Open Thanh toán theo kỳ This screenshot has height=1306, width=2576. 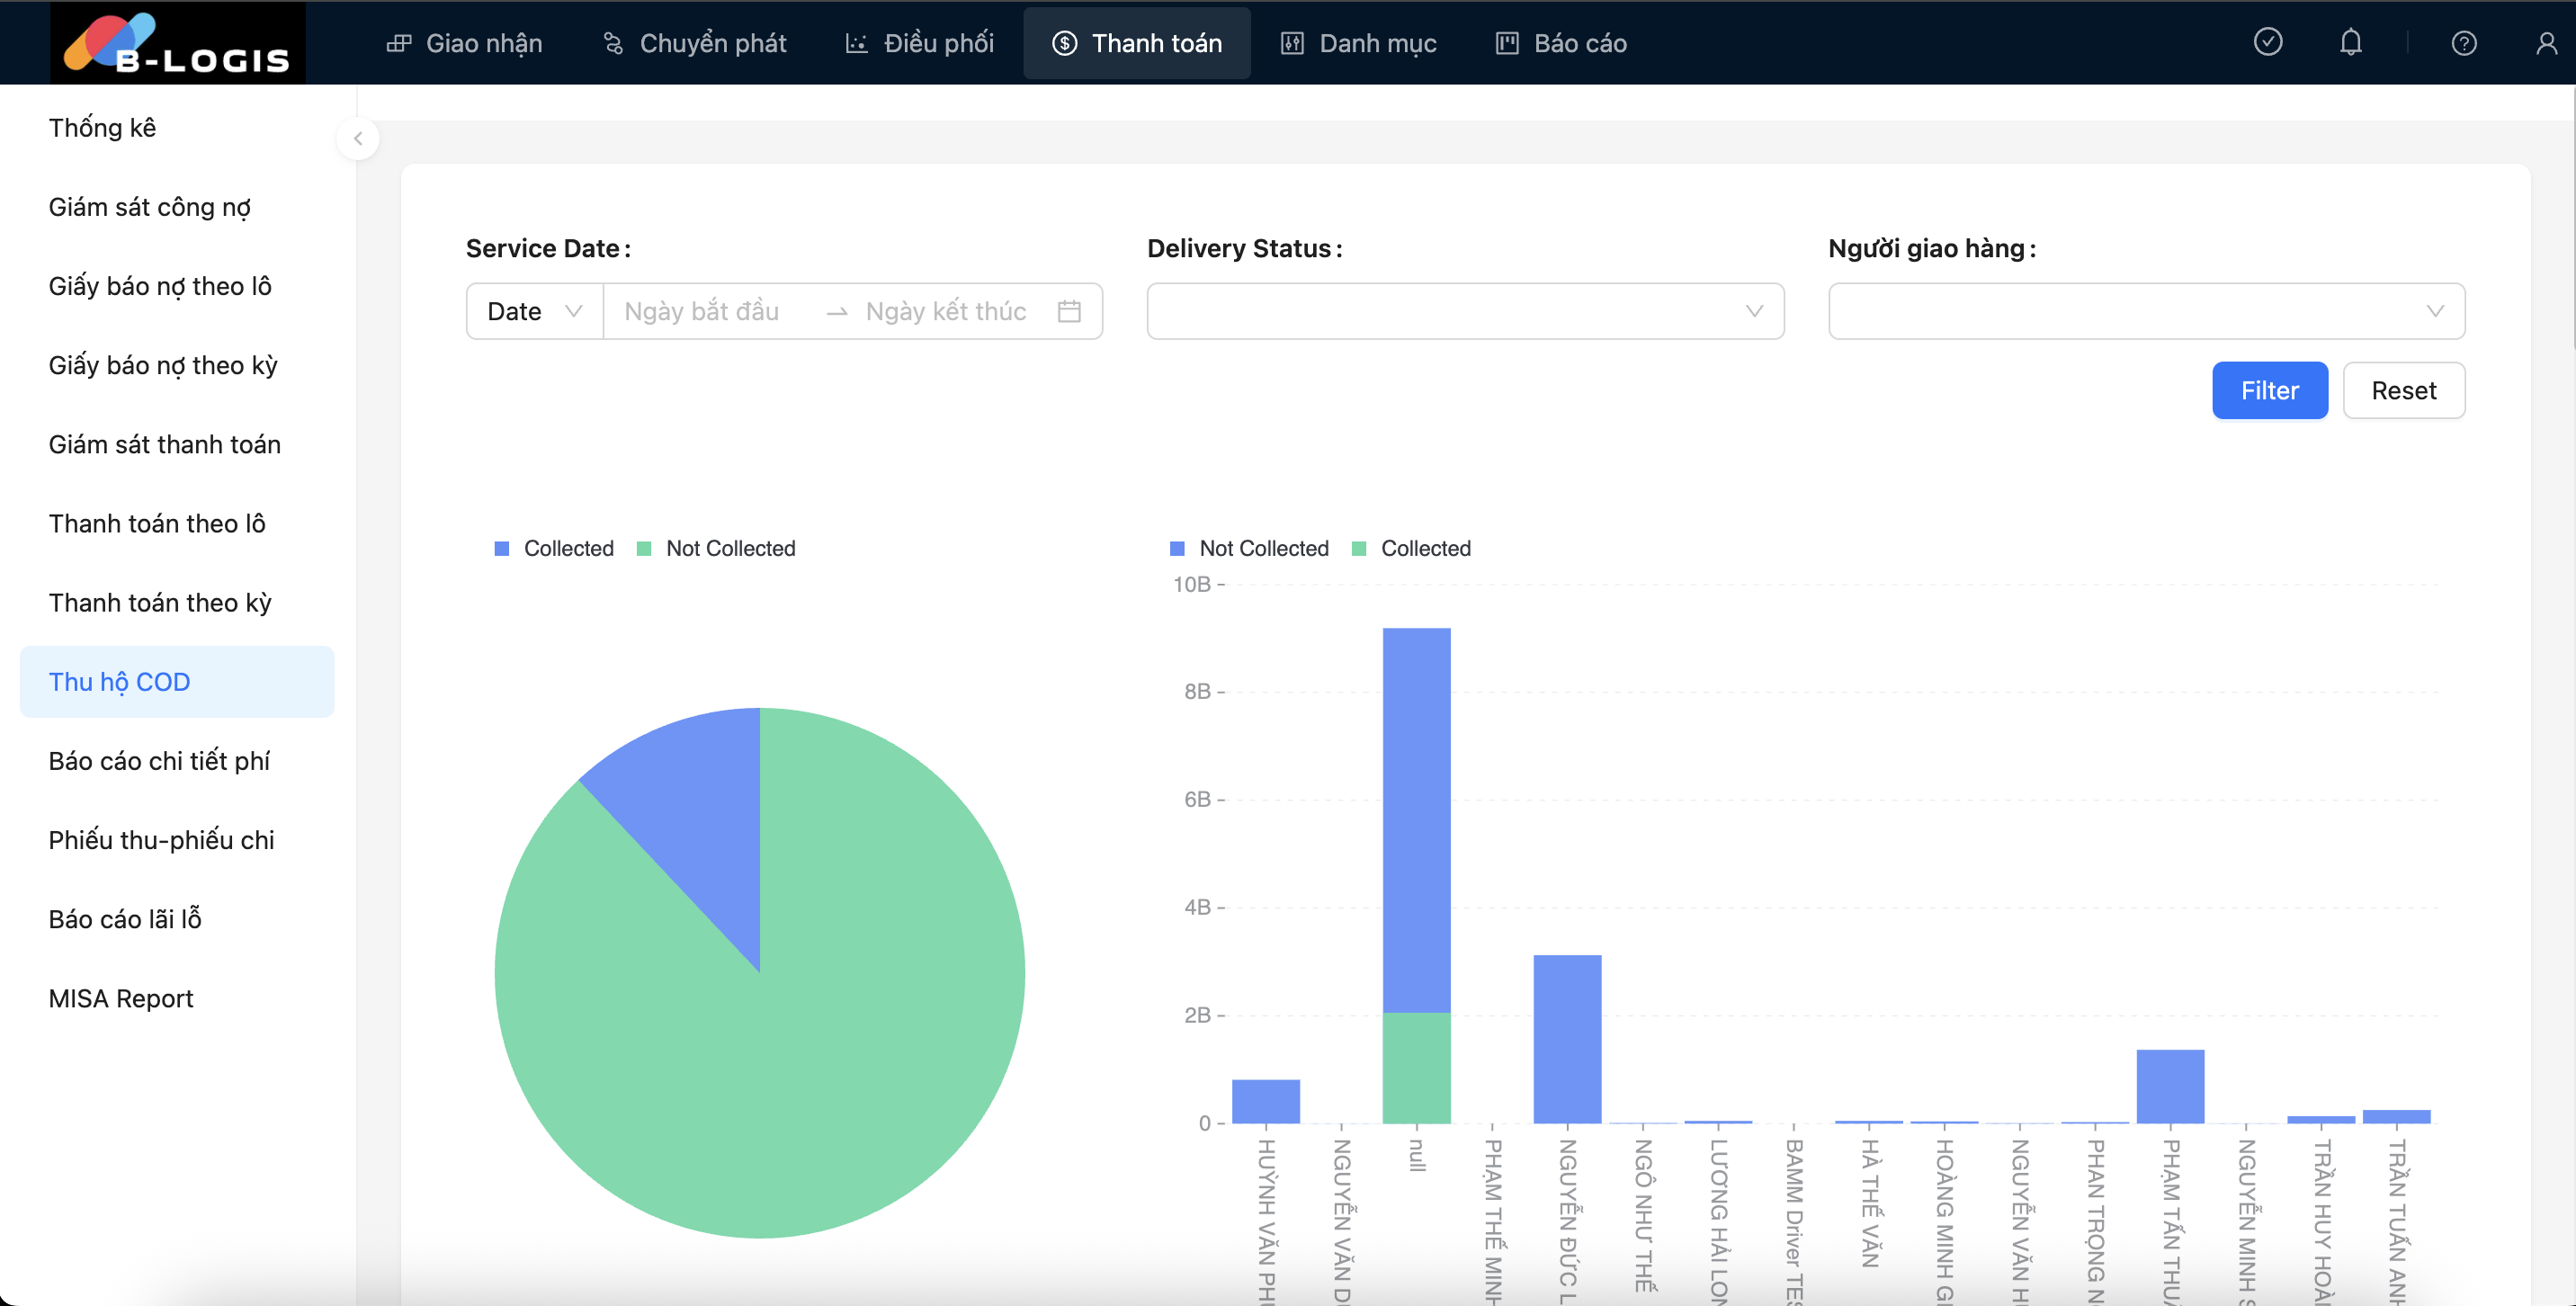[177, 602]
